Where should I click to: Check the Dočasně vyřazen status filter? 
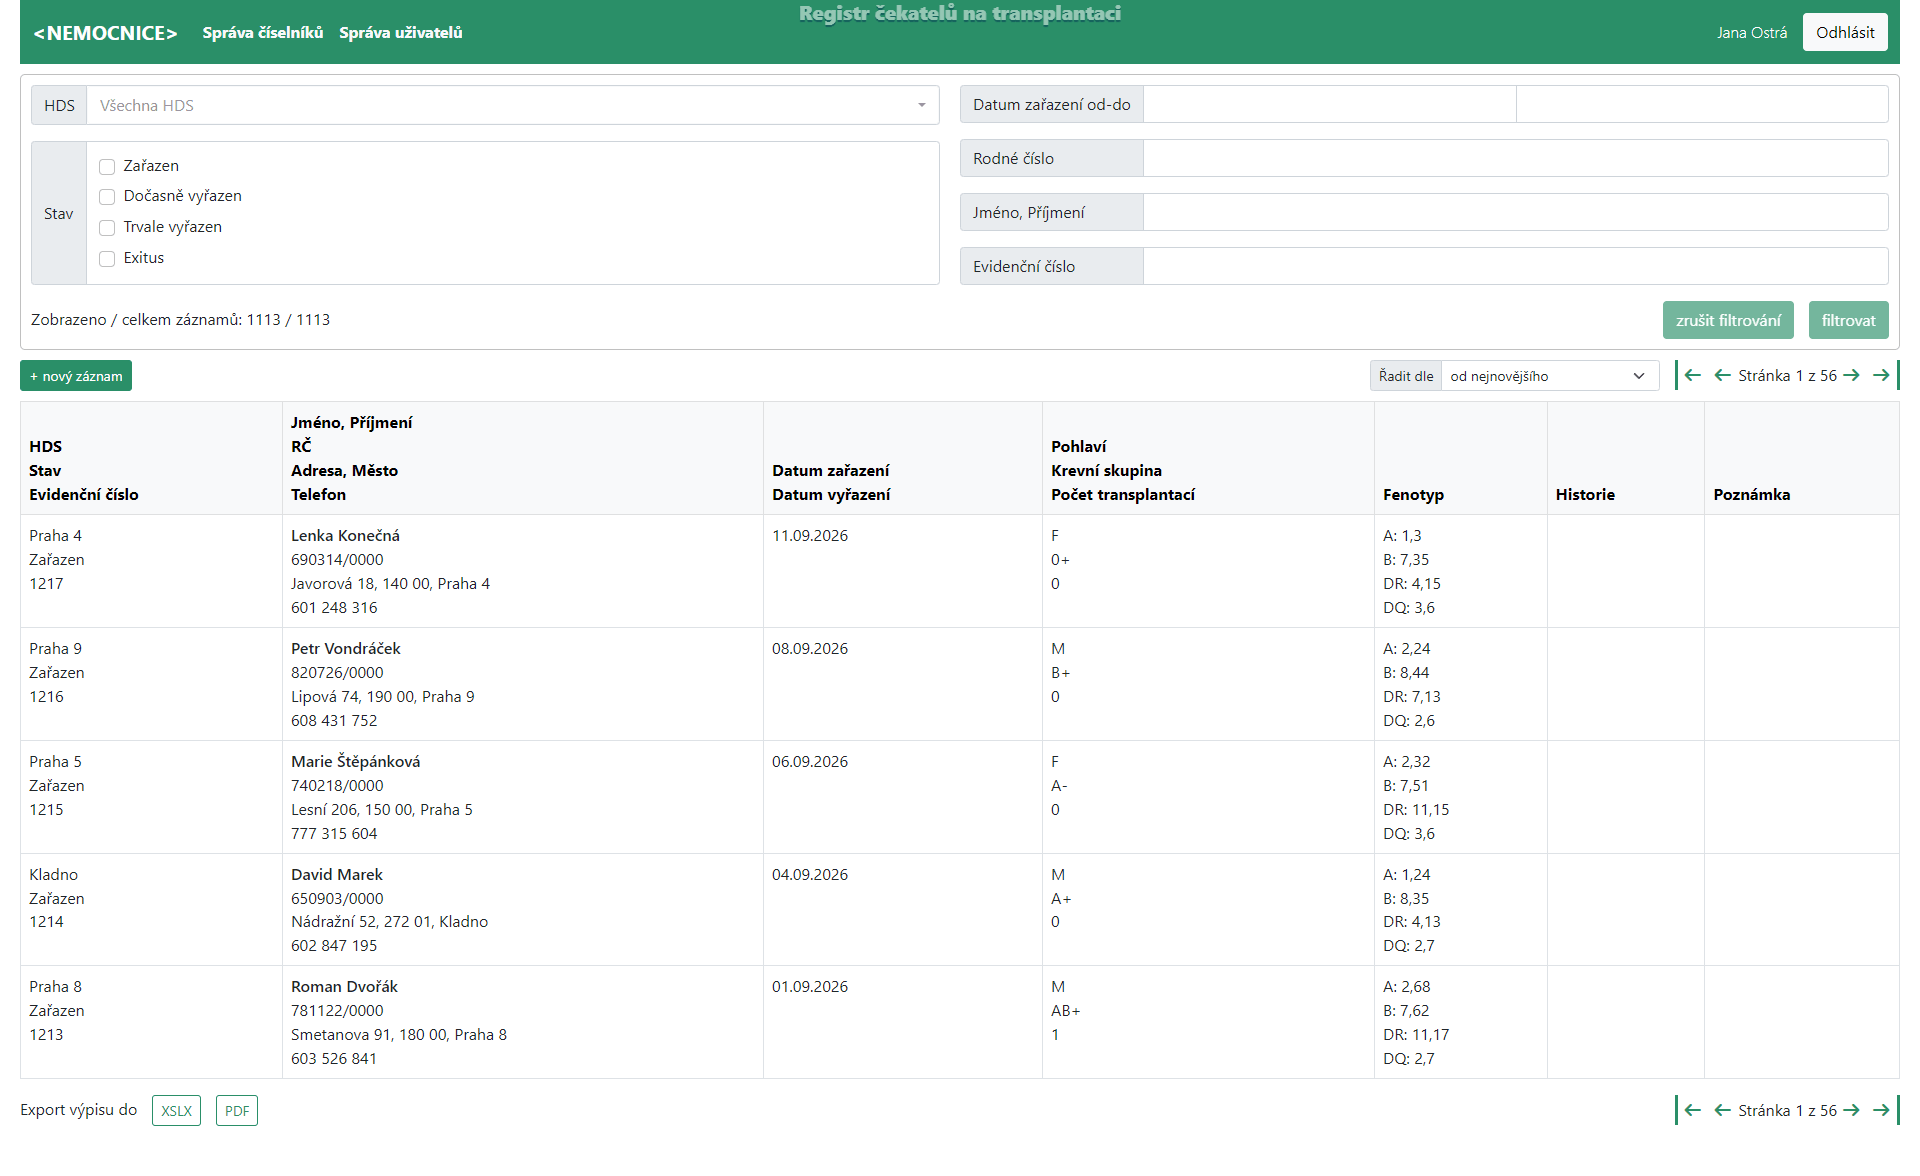[x=107, y=197]
